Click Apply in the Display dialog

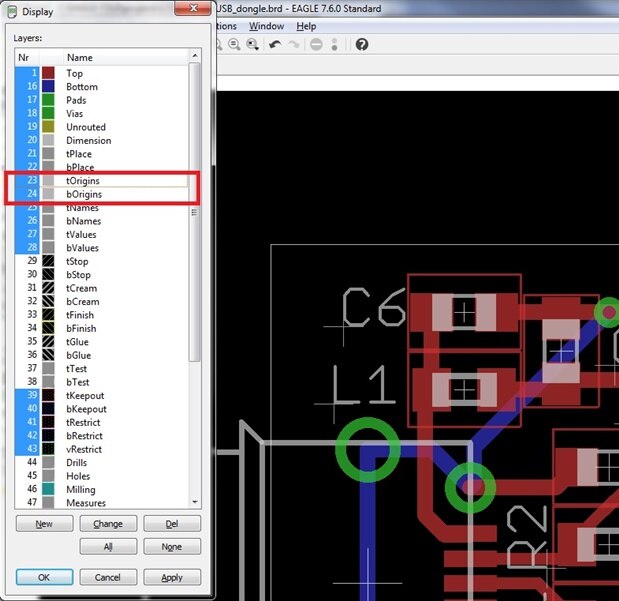[172, 577]
